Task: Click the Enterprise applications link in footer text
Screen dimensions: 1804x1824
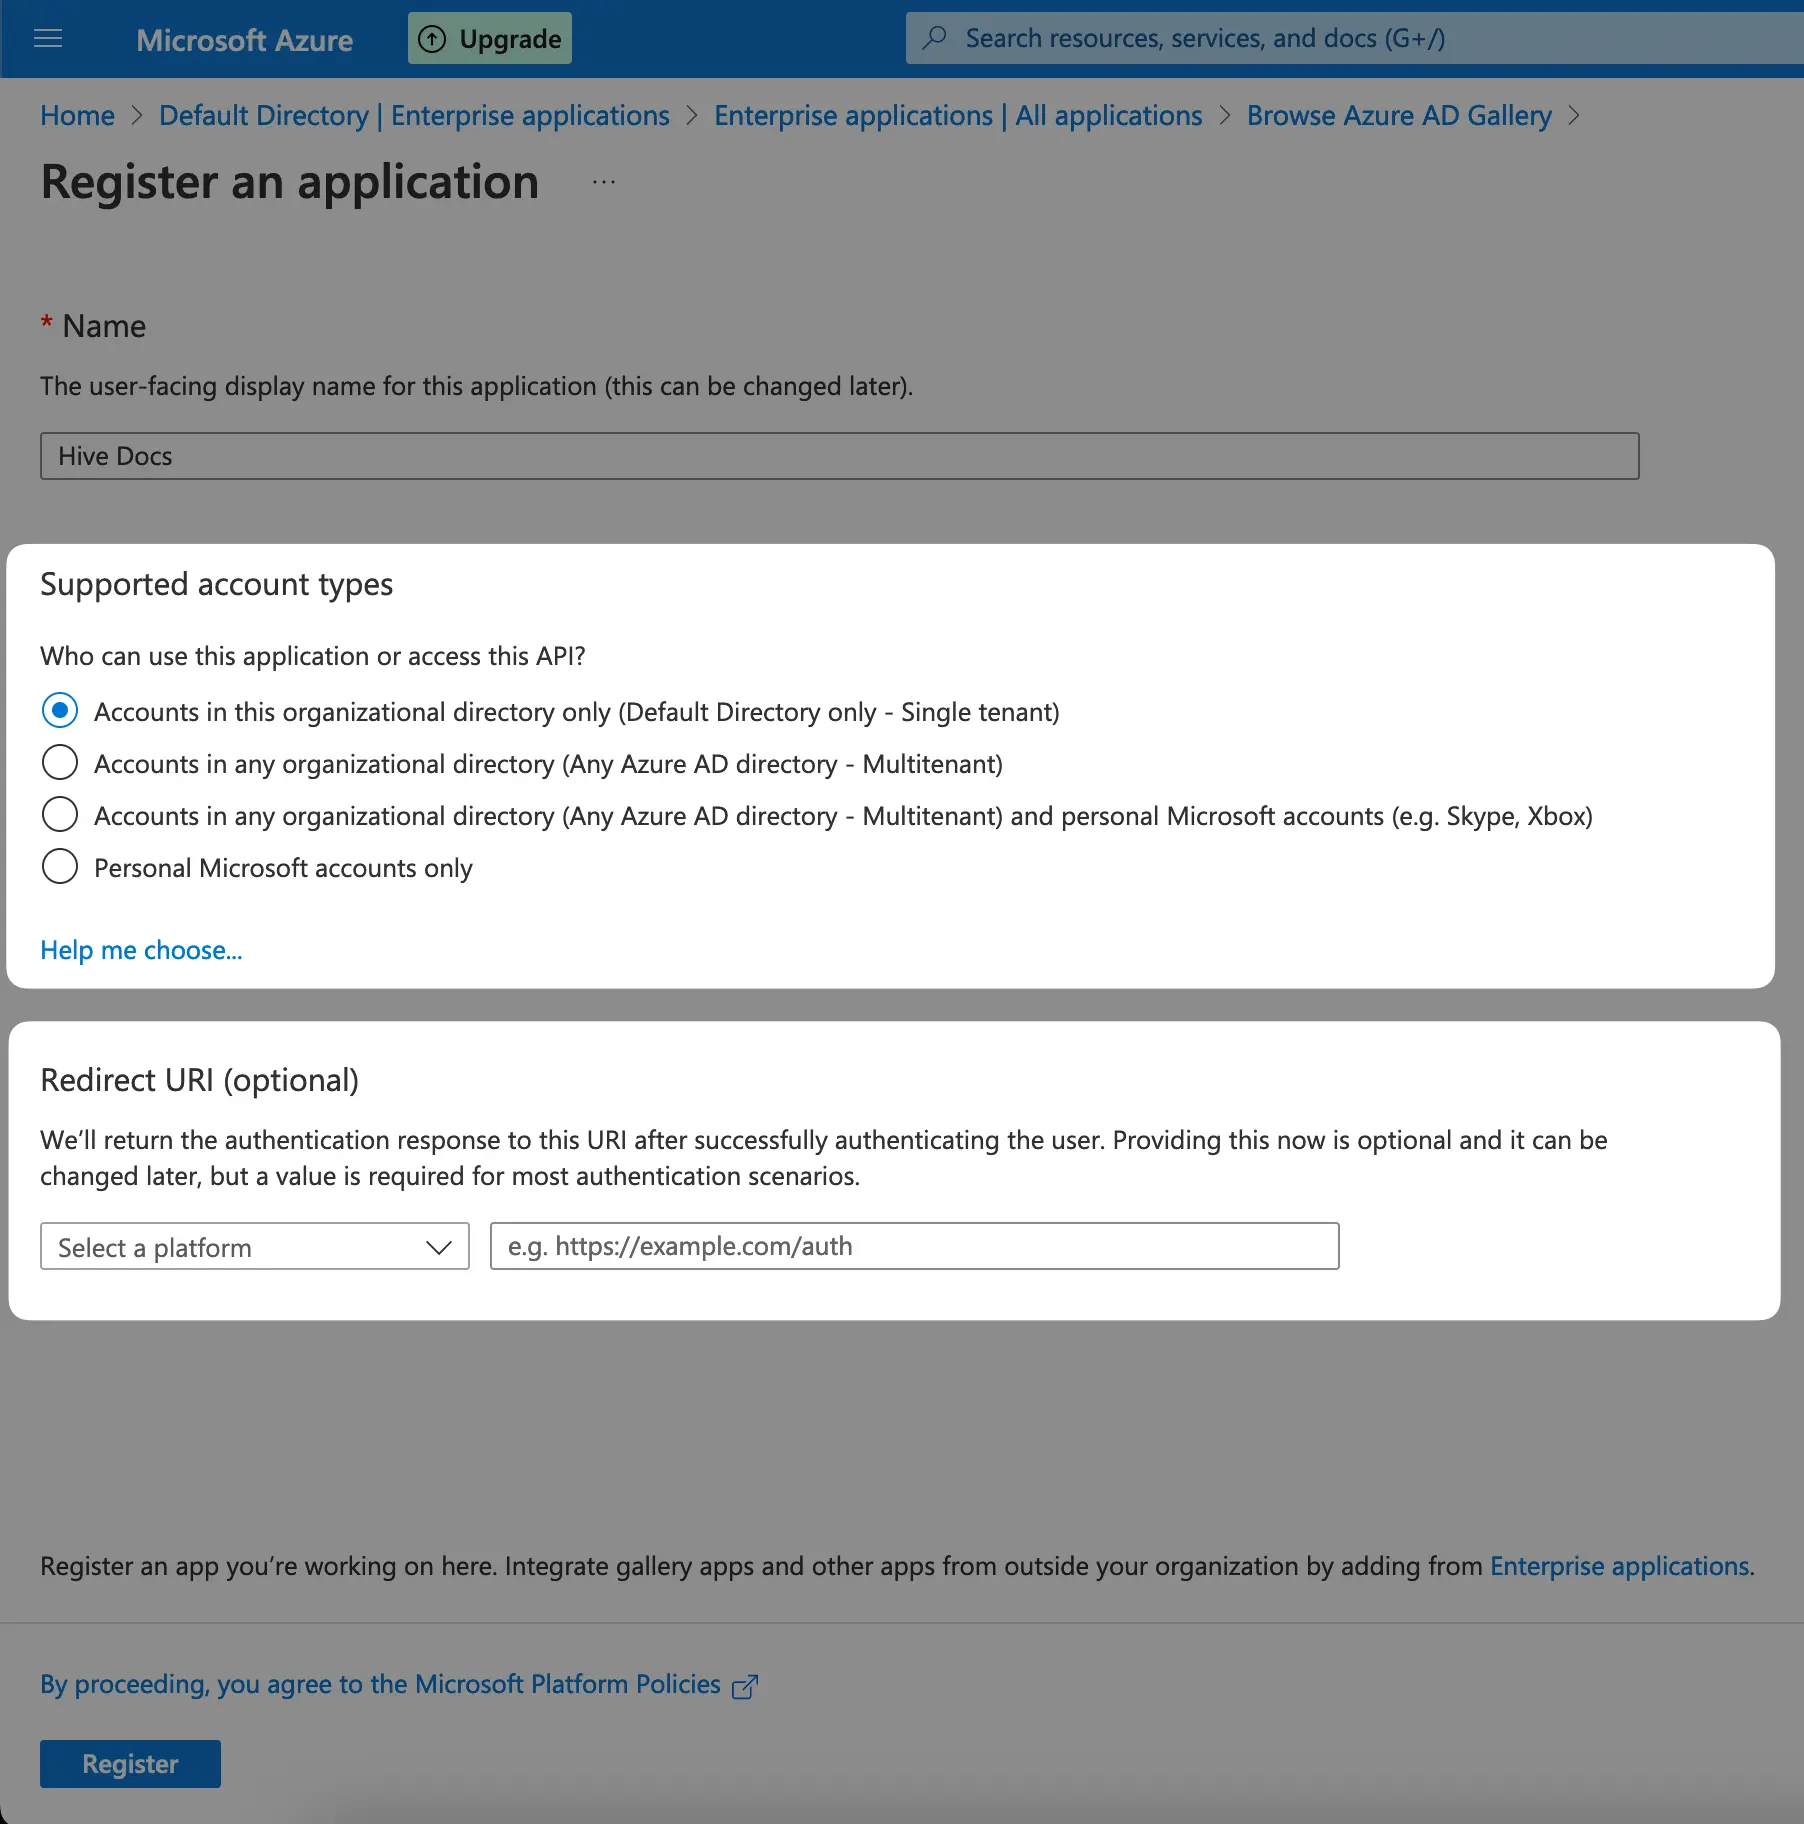Action: click(x=1619, y=1566)
